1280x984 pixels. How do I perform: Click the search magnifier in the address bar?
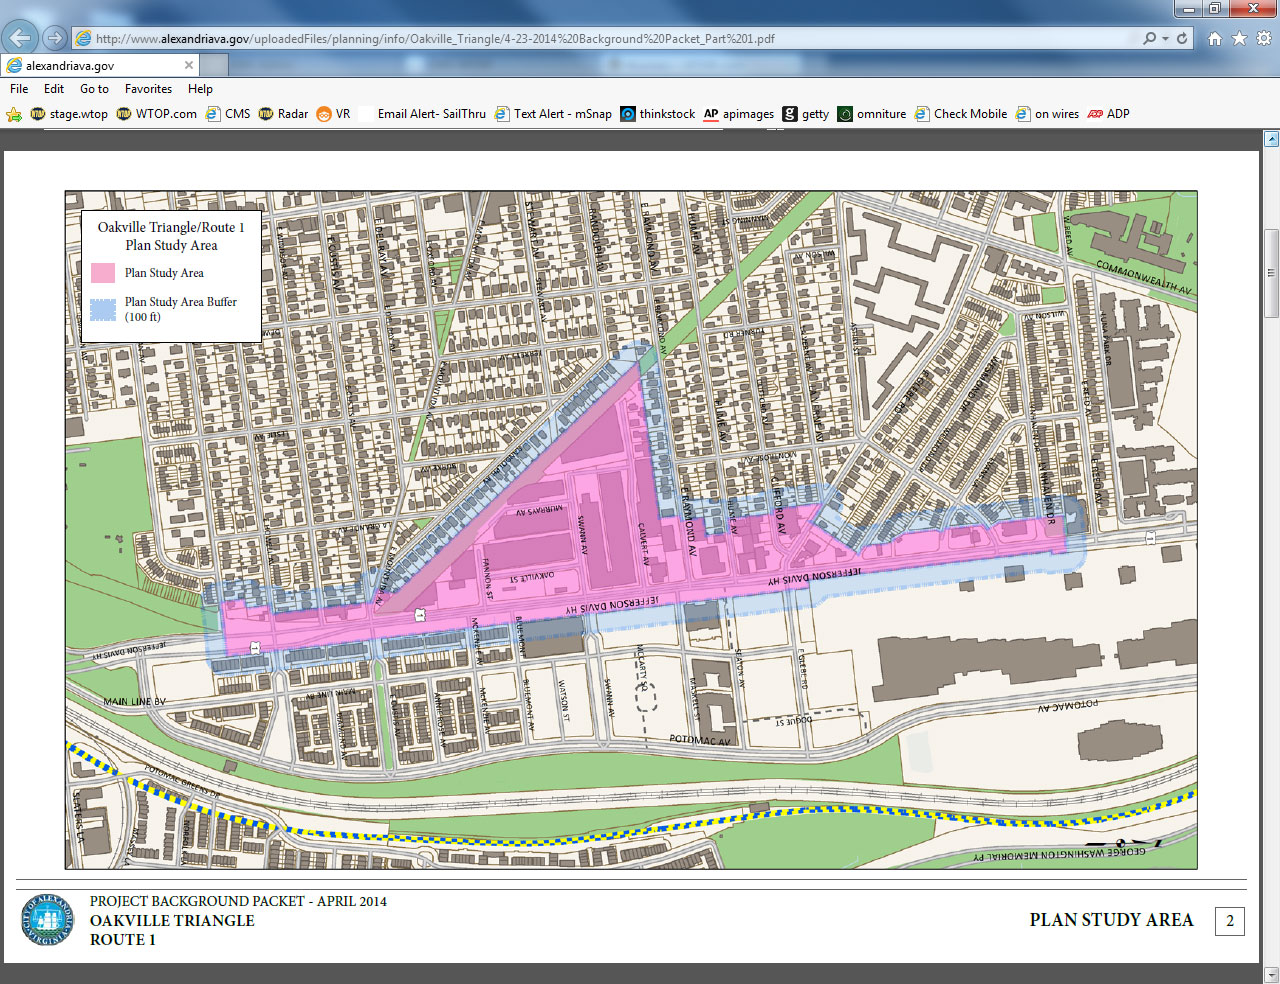(x=1150, y=38)
